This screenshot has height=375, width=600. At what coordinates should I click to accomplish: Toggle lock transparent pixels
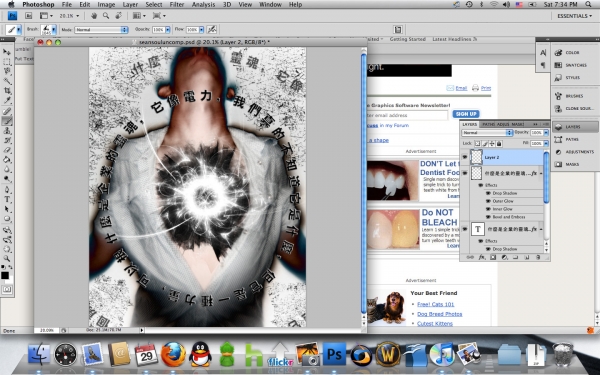pyautogui.click(x=478, y=143)
